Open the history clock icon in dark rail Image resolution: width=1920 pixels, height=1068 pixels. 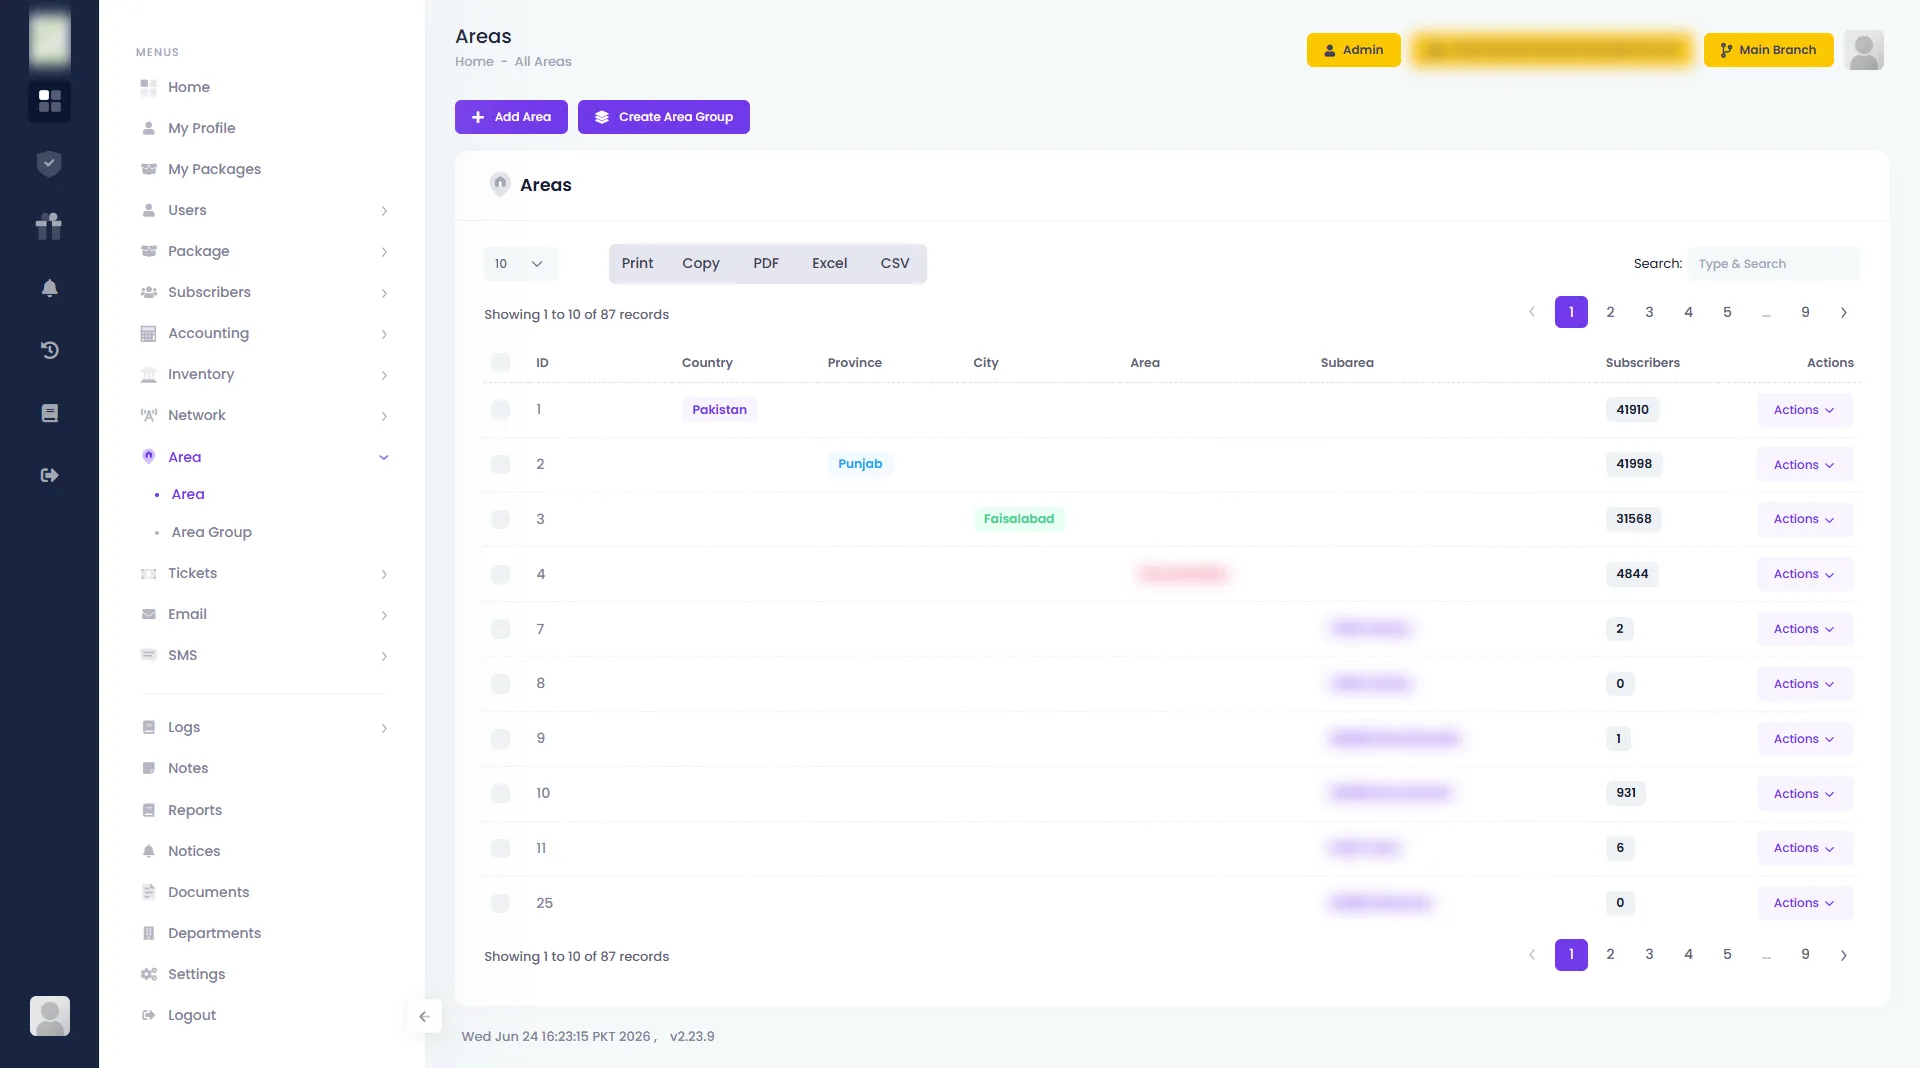pos(49,350)
